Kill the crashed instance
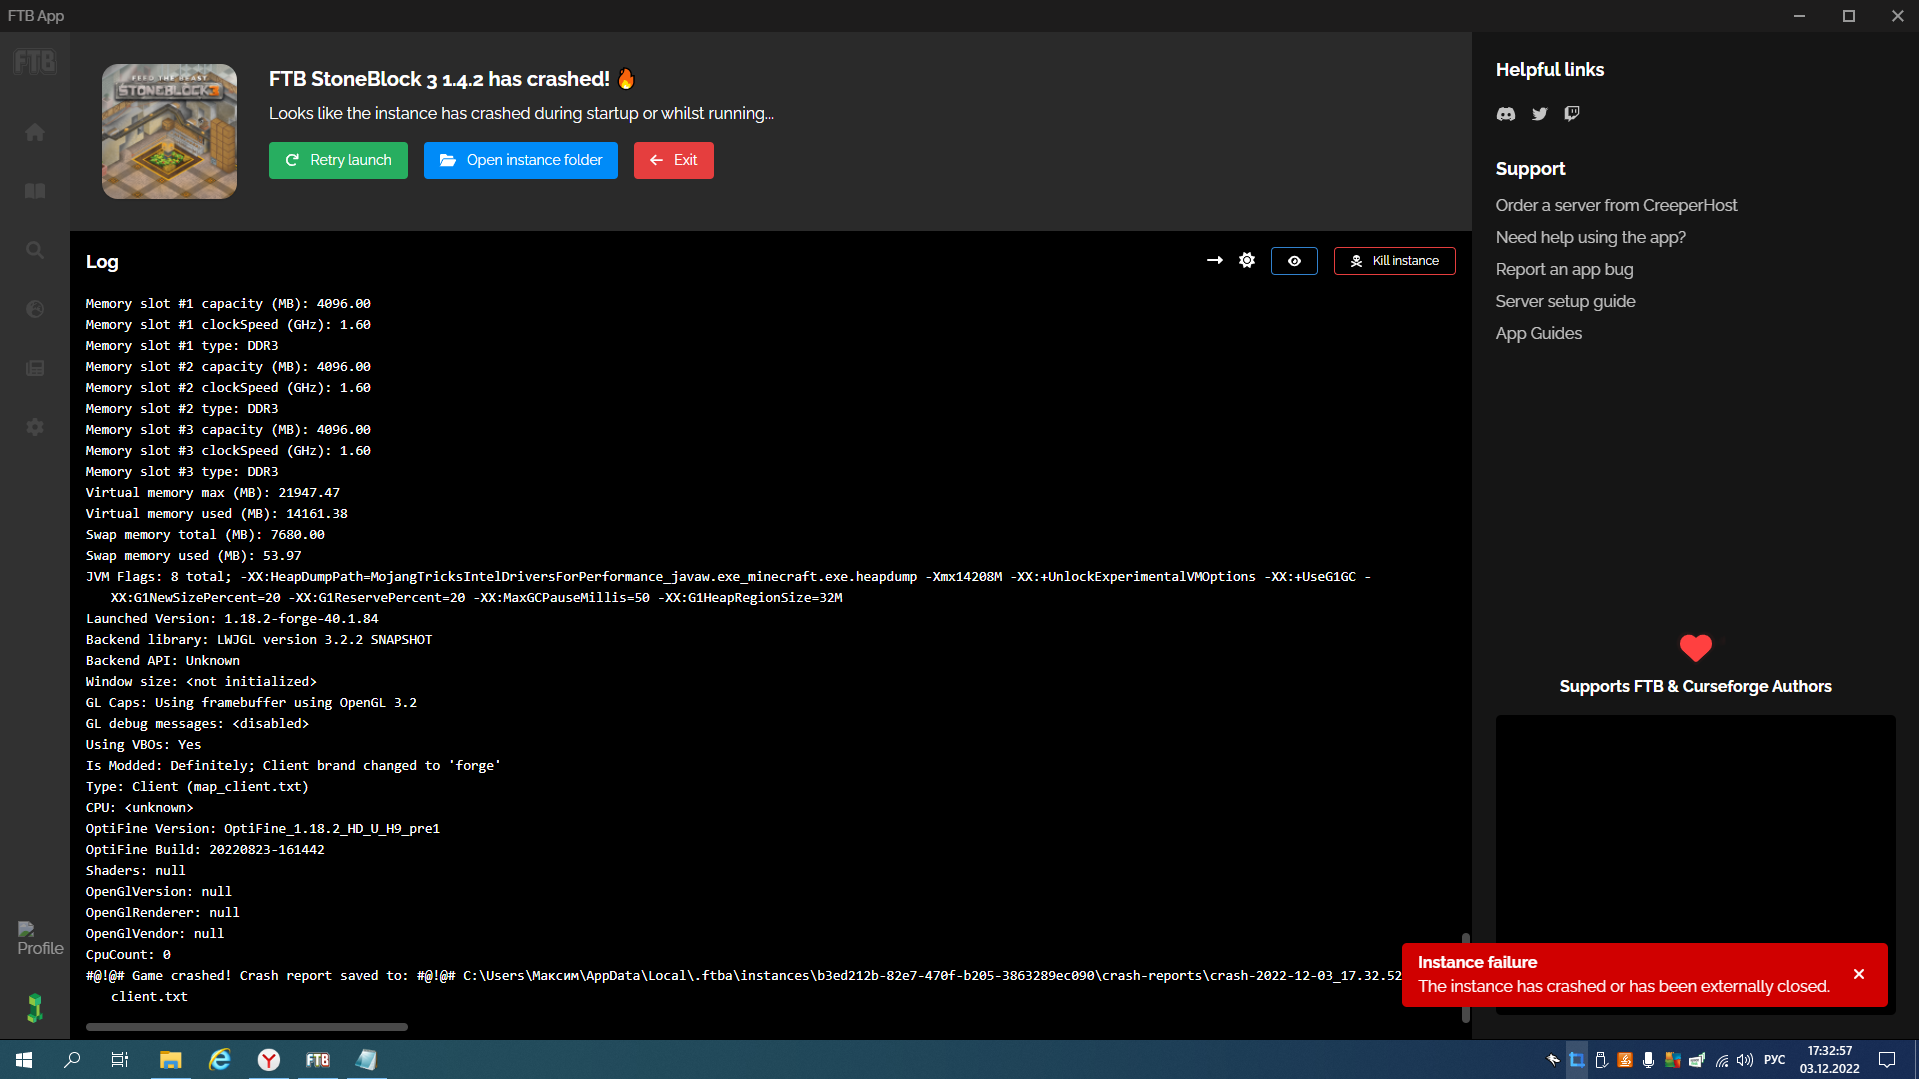The image size is (1919, 1079). pos(1394,260)
